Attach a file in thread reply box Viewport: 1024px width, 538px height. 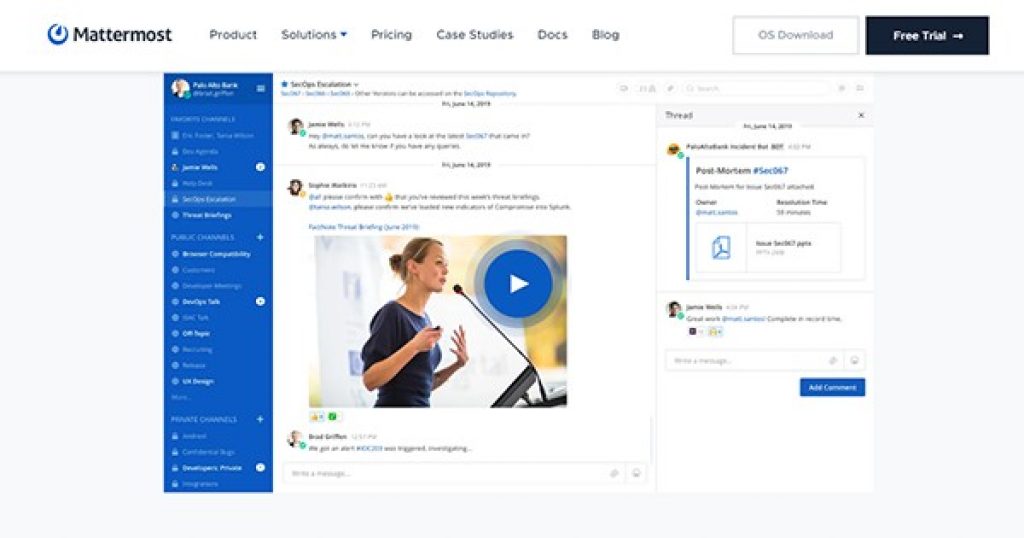tap(833, 360)
